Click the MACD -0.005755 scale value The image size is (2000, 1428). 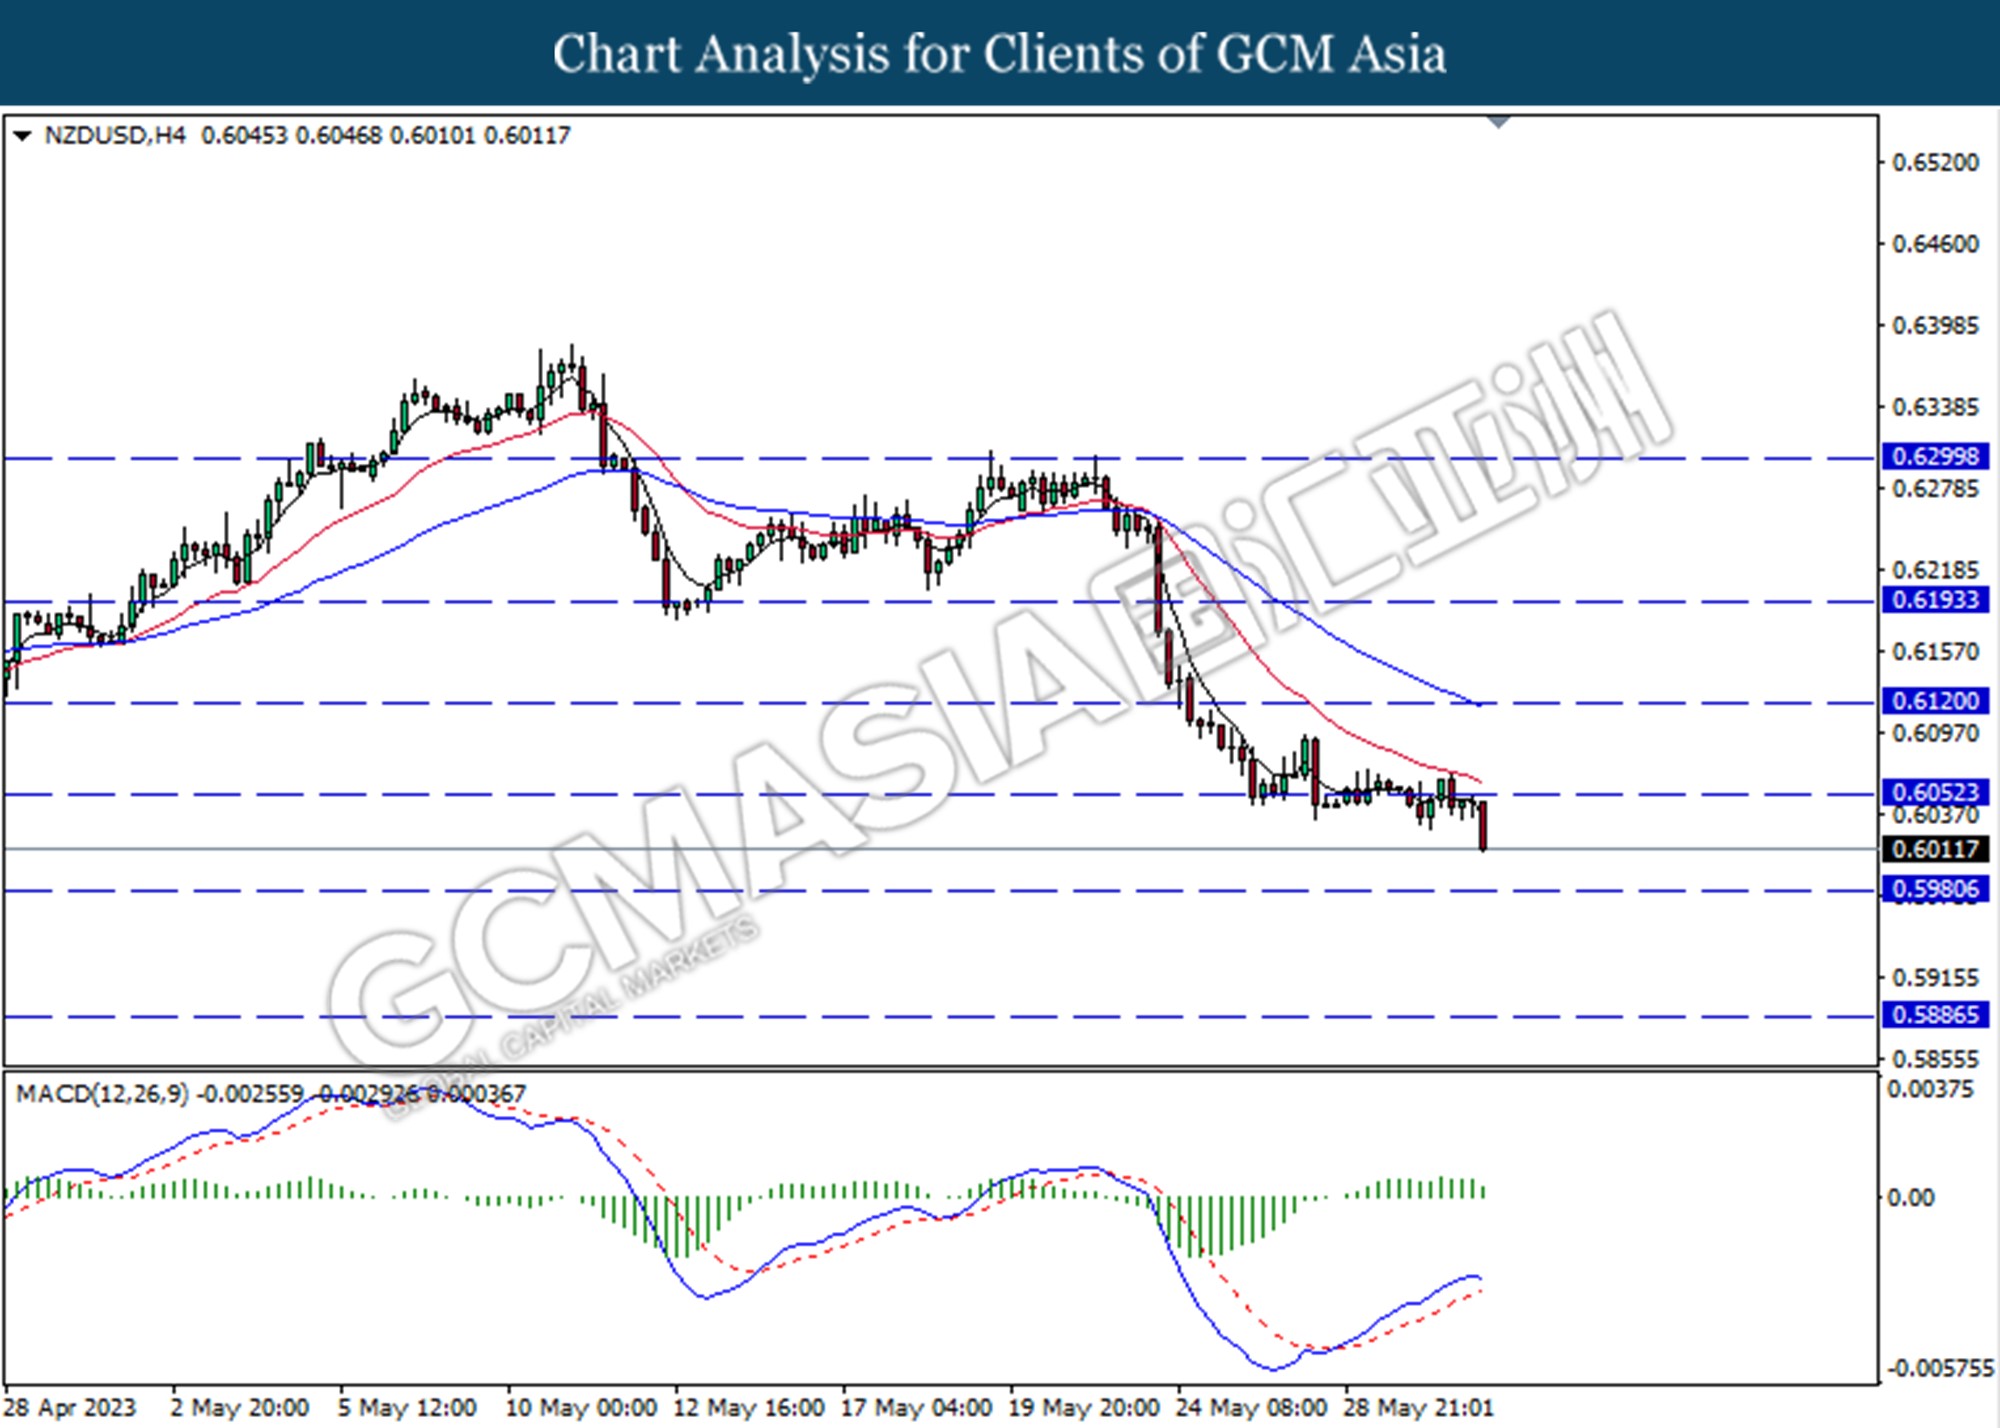[x=1940, y=1369]
